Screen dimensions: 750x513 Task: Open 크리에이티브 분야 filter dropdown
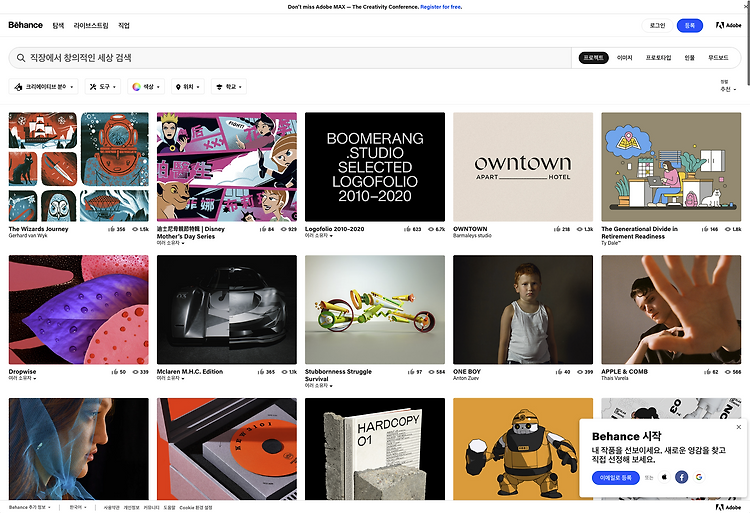tap(44, 87)
